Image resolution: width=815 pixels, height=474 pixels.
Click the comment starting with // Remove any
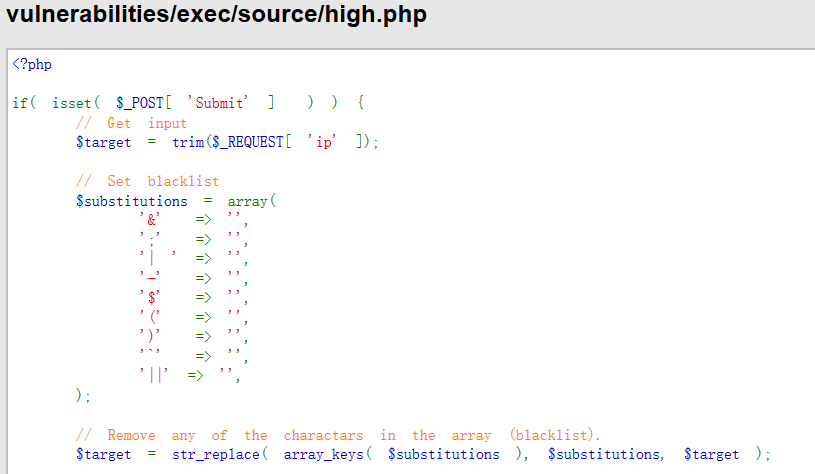338,435
